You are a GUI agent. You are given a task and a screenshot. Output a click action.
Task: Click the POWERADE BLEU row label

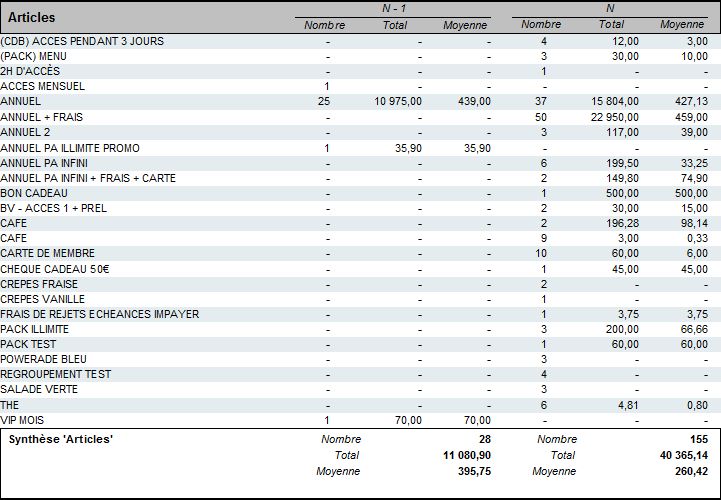(42, 359)
